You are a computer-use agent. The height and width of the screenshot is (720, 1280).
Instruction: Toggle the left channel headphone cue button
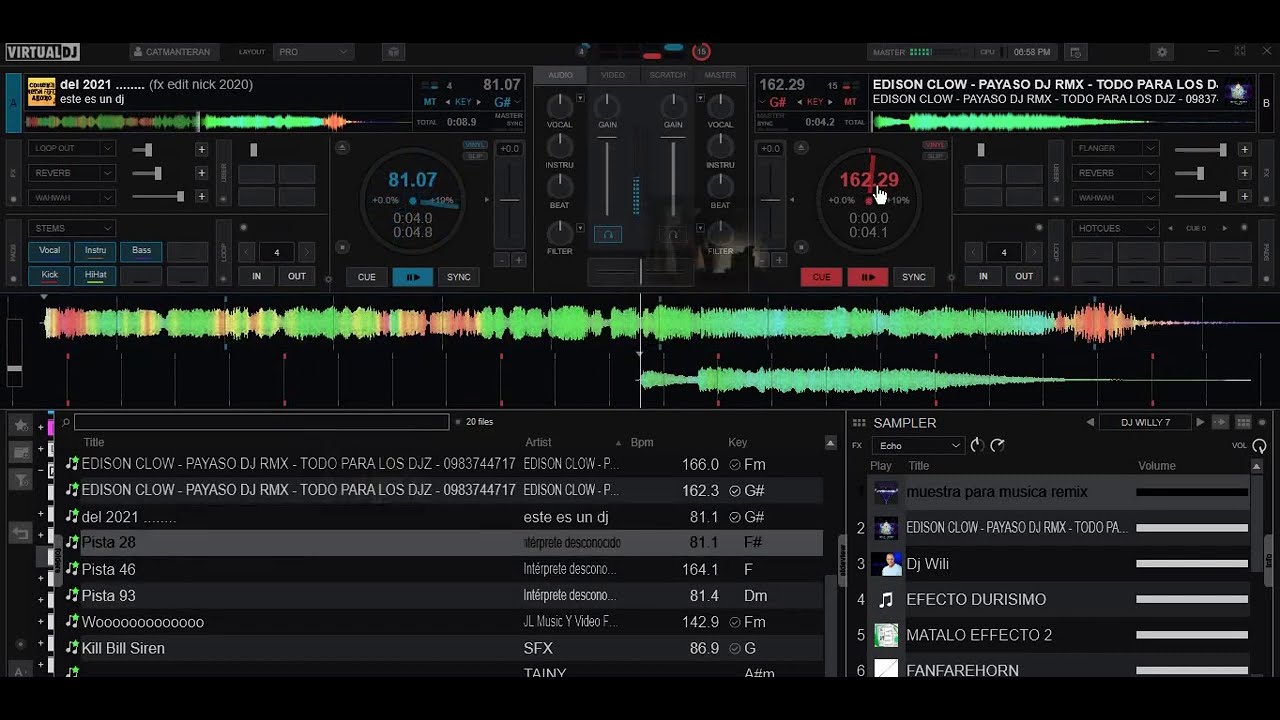608,234
